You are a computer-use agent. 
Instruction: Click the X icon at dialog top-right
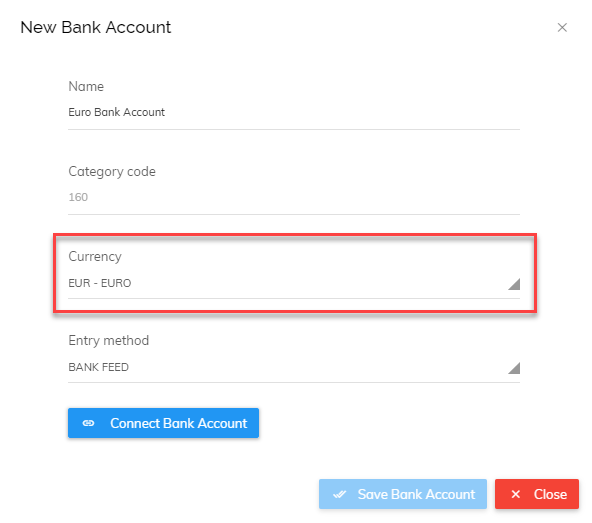coord(562,28)
